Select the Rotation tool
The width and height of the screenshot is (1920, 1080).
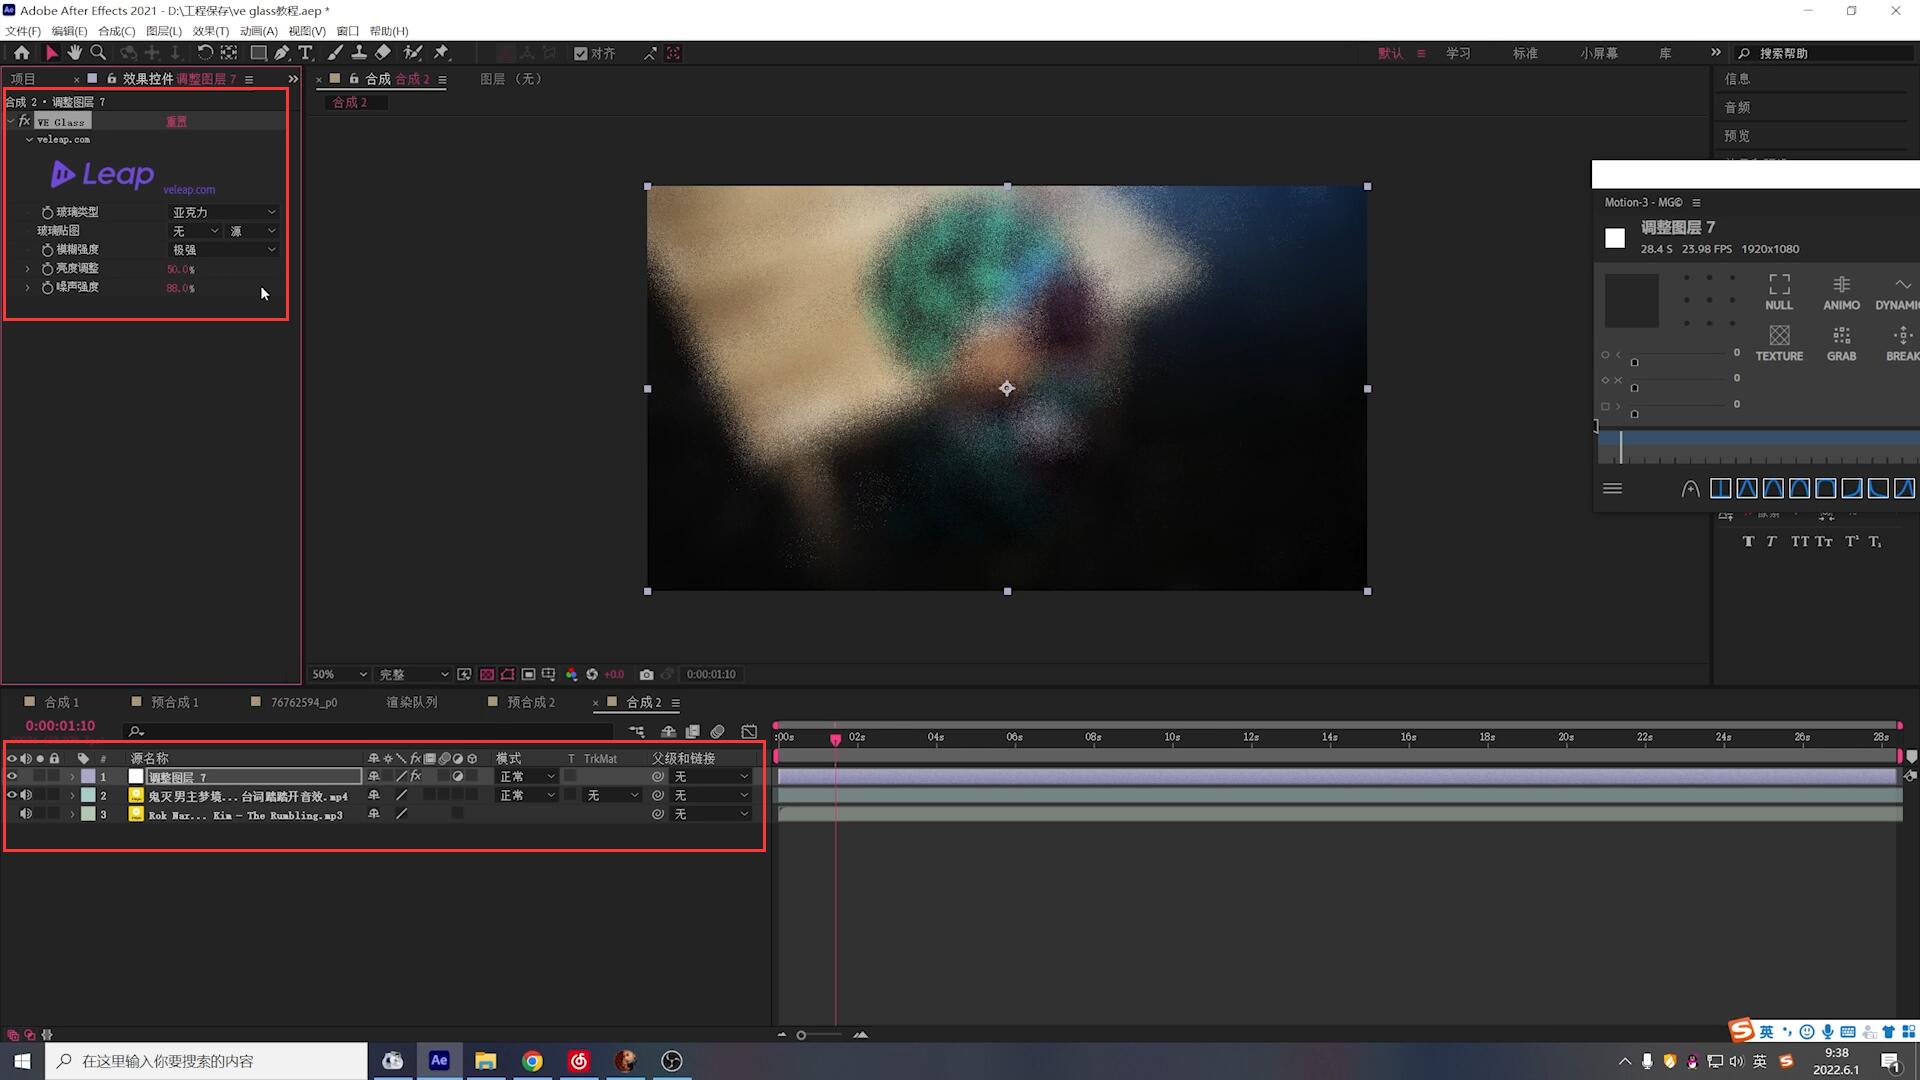(205, 53)
